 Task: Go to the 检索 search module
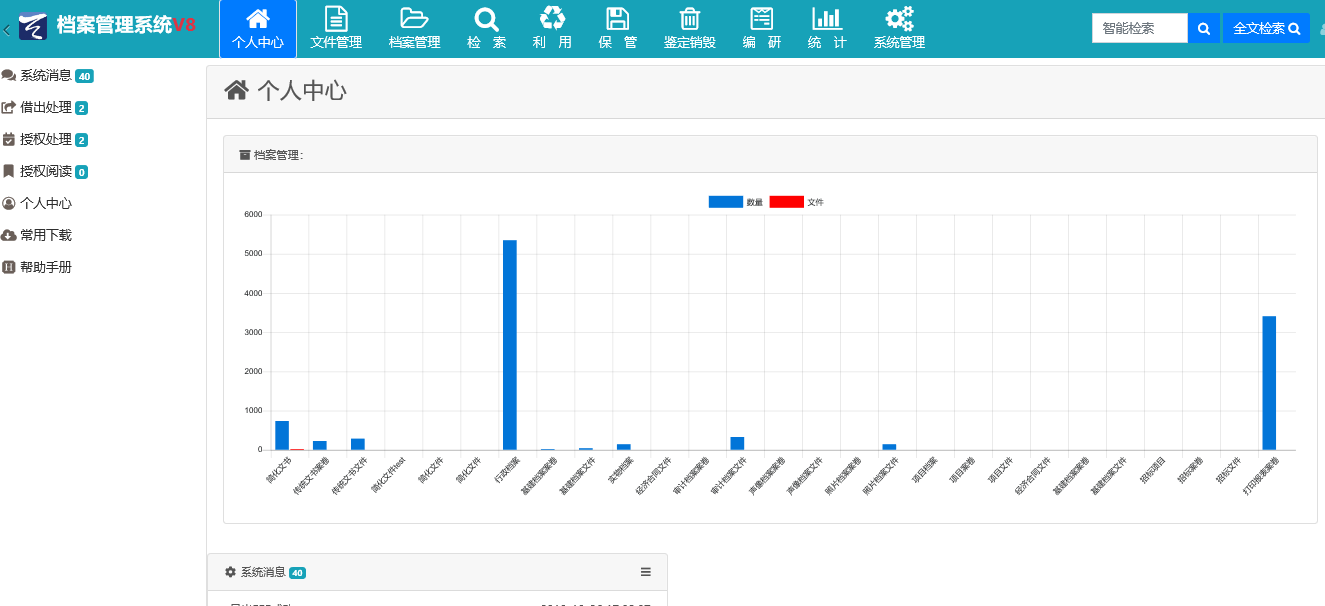(x=486, y=29)
